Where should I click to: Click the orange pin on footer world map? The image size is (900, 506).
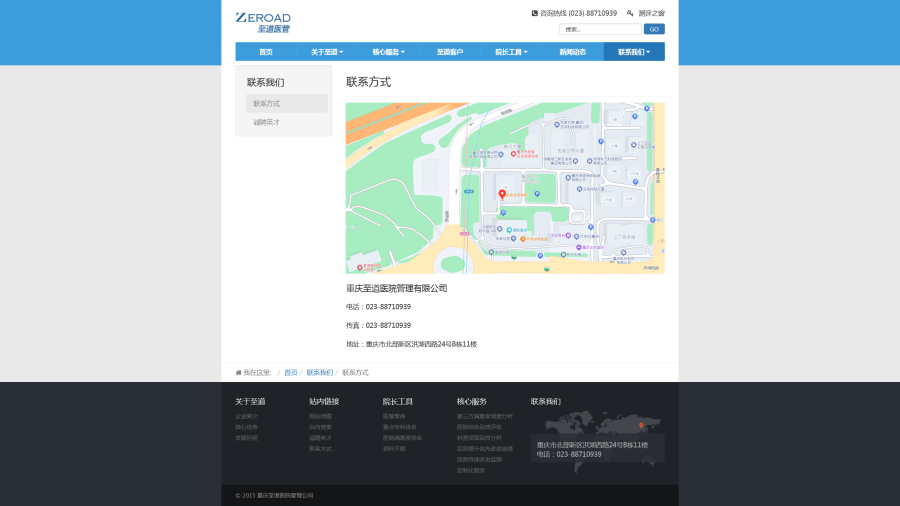(x=641, y=426)
